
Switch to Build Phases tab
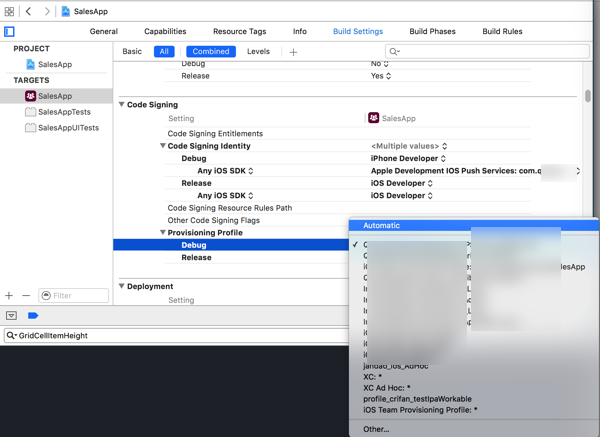[432, 31]
